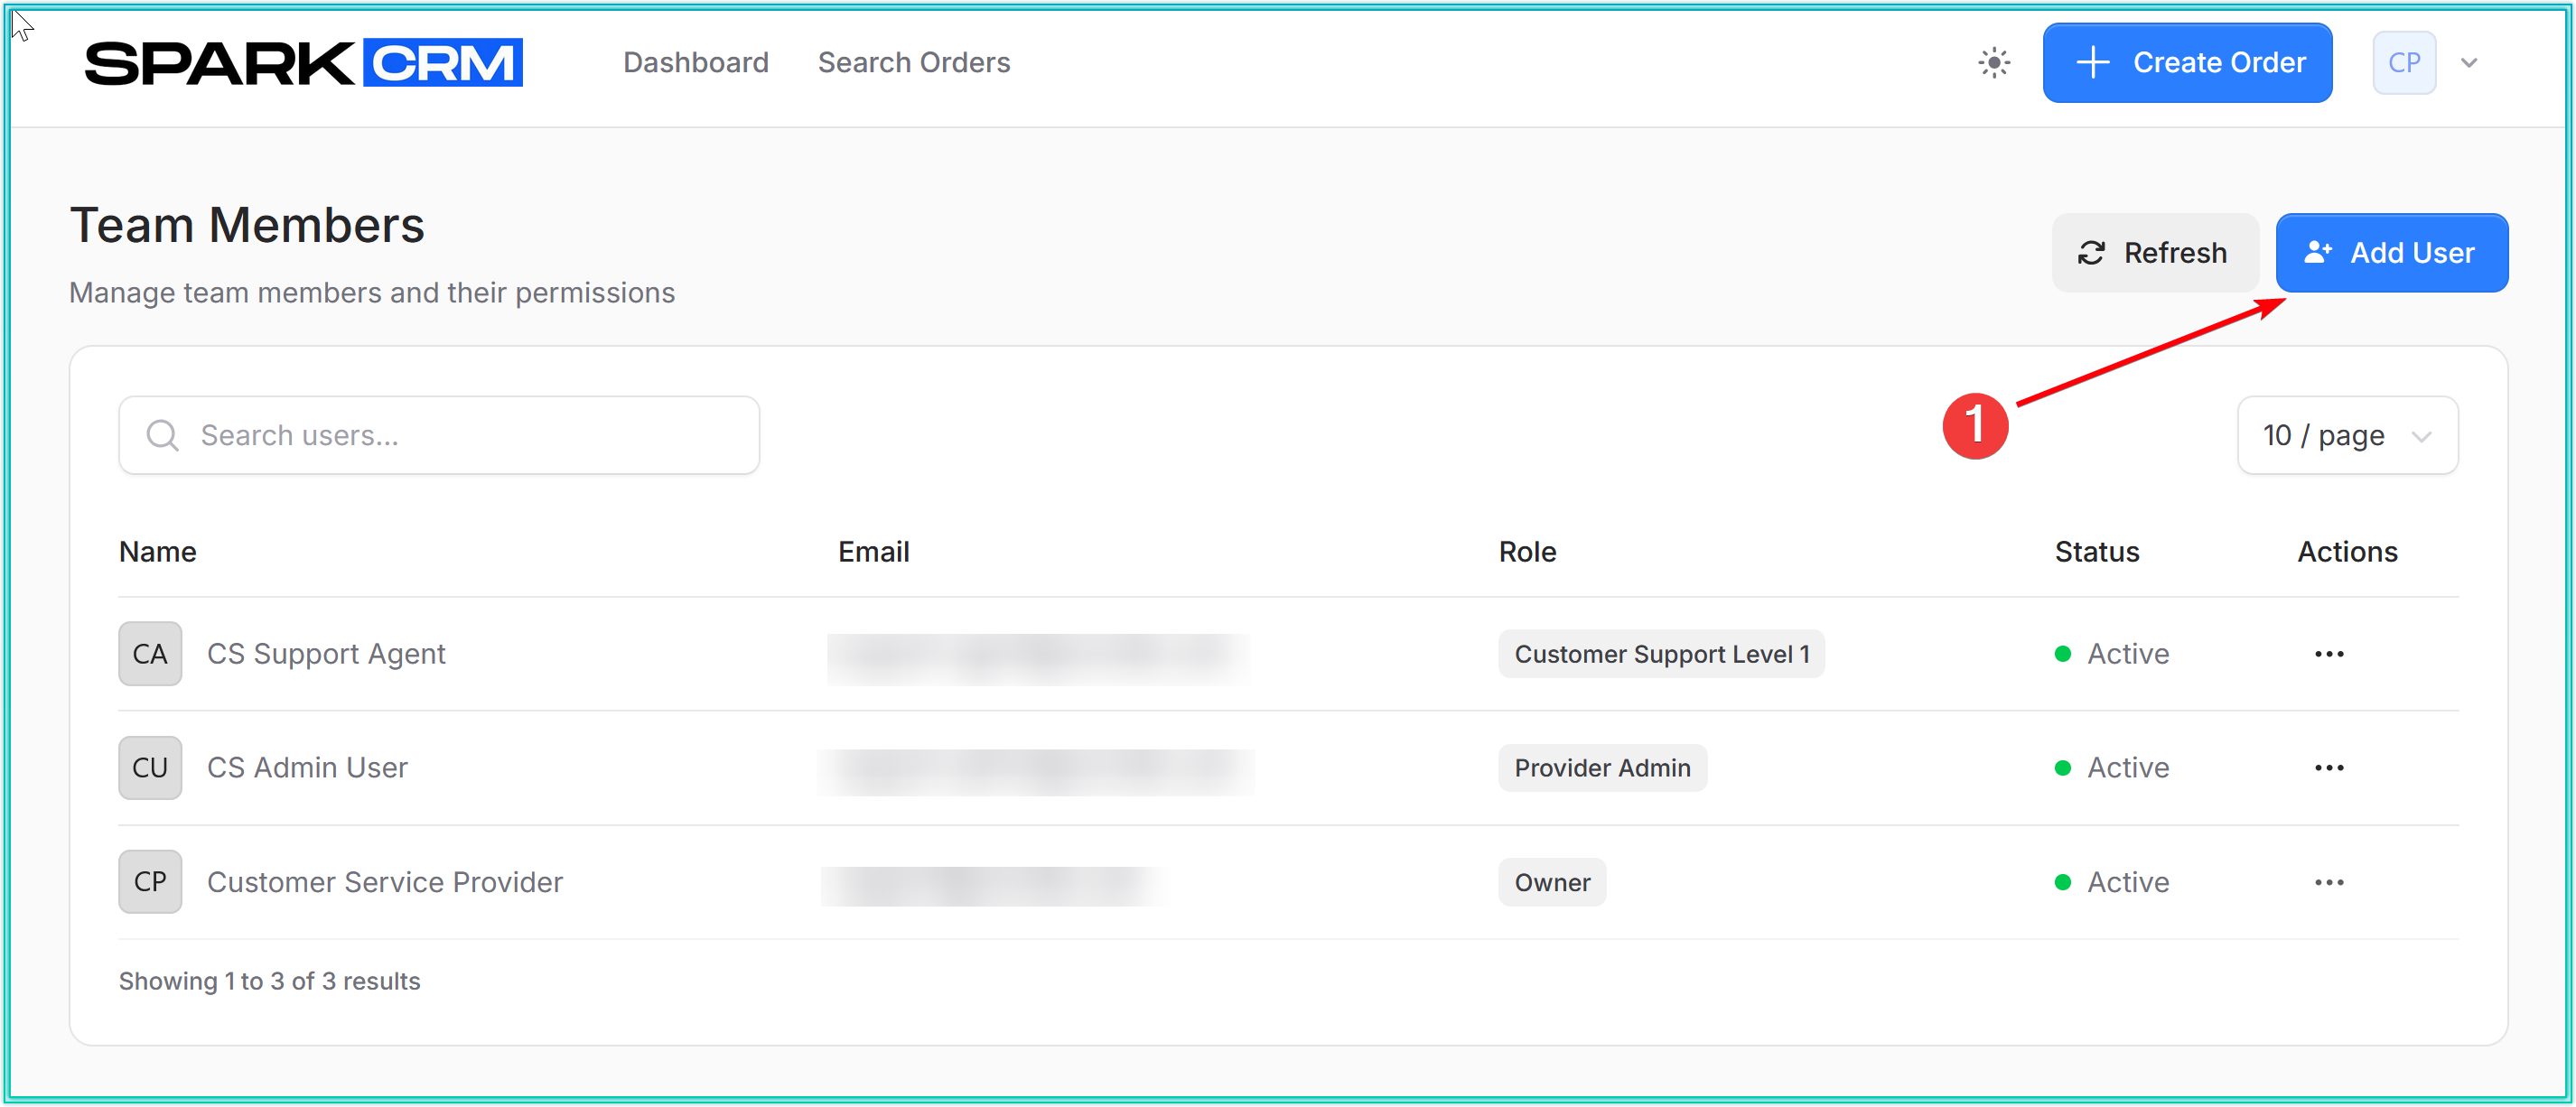The image size is (2576, 1107).
Task: Click the search magnifier icon
Action: point(162,435)
